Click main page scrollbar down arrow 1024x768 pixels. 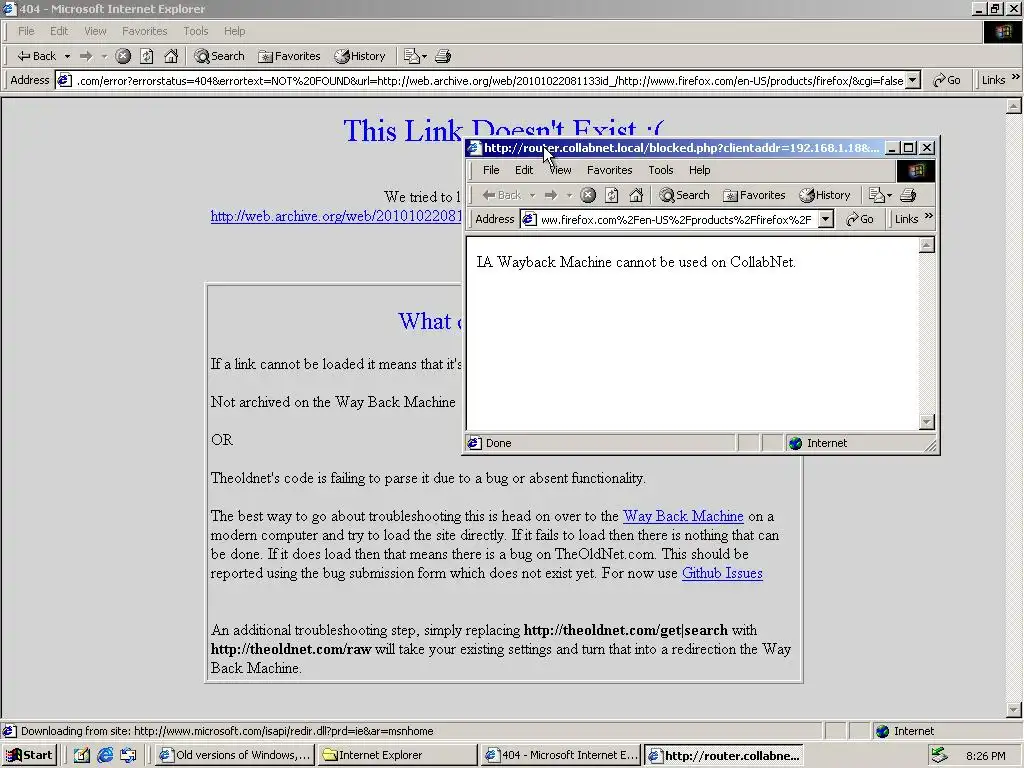coord(1014,709)
